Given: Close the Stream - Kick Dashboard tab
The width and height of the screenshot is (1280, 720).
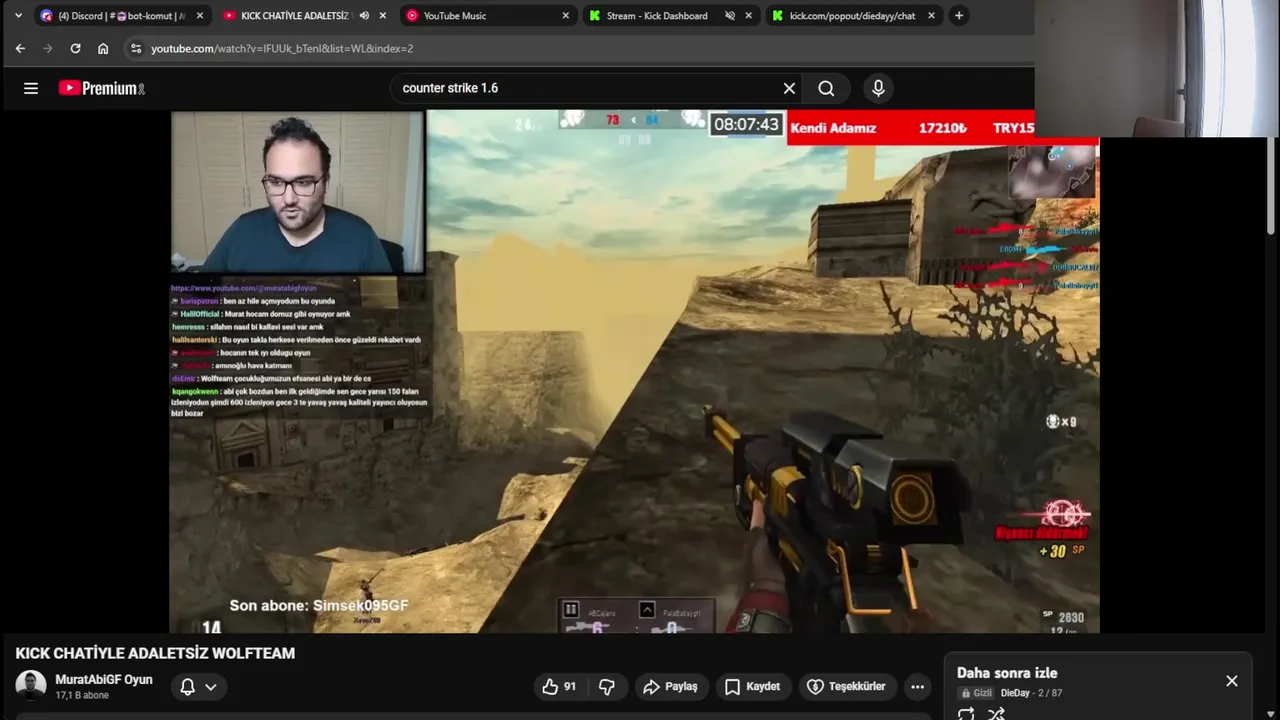Looking at the screenshot, I should pyautogui.click(x=748, y=16).
